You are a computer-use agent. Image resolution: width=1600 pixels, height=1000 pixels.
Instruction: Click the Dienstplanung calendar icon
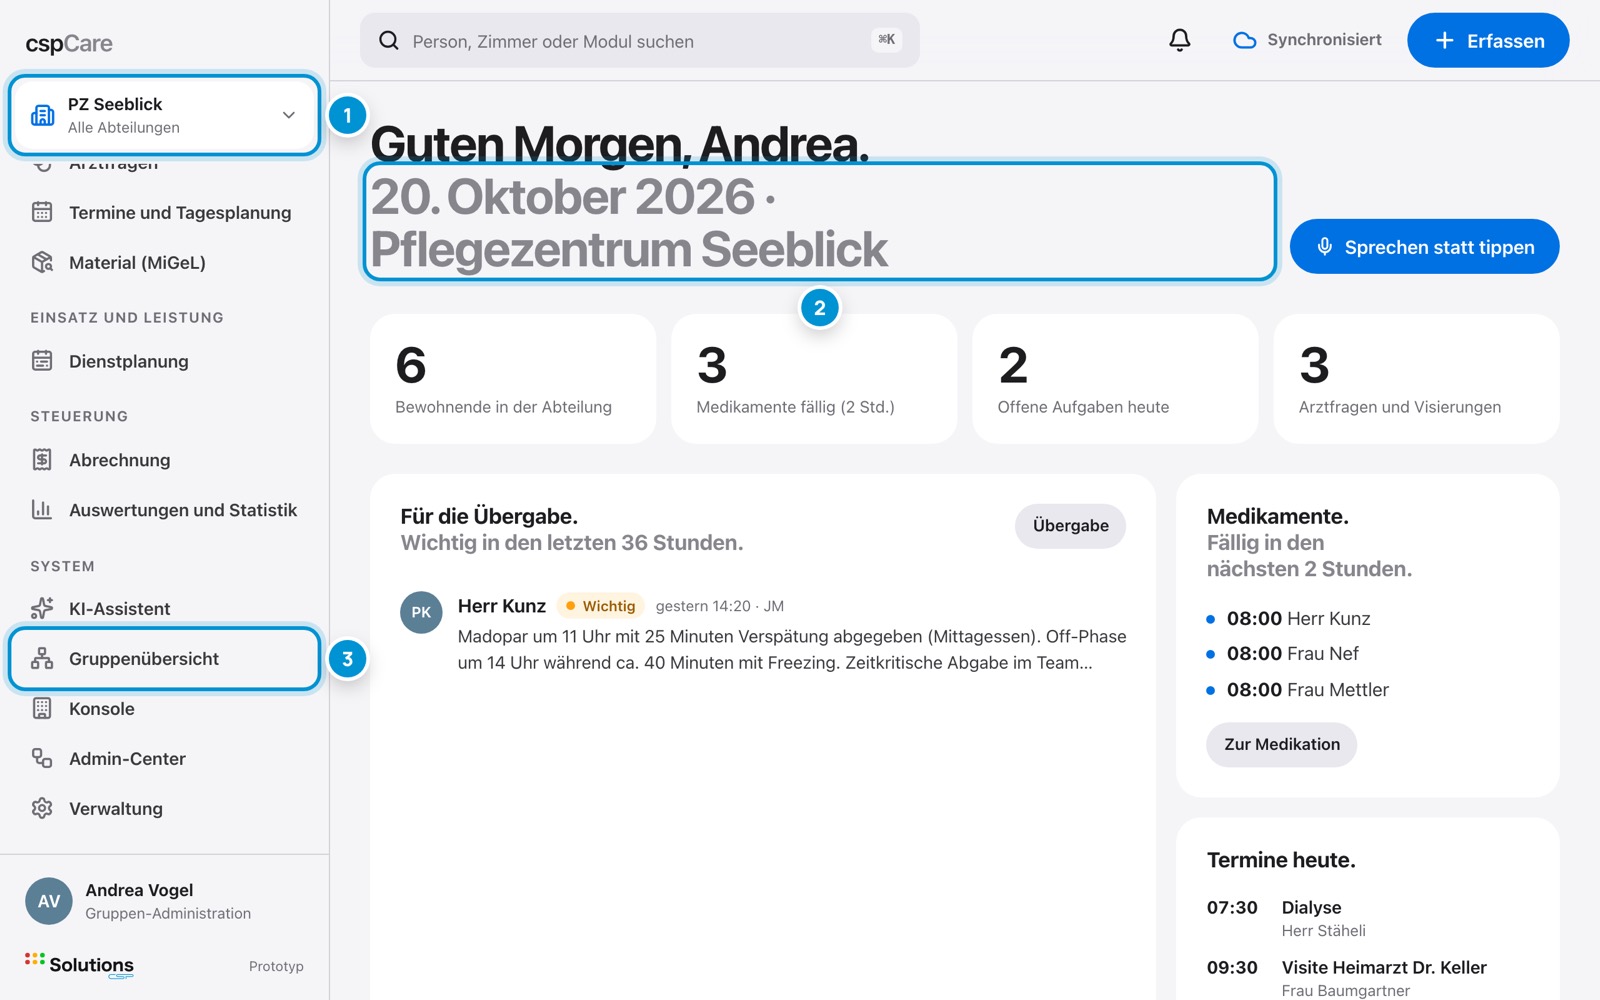42,361
